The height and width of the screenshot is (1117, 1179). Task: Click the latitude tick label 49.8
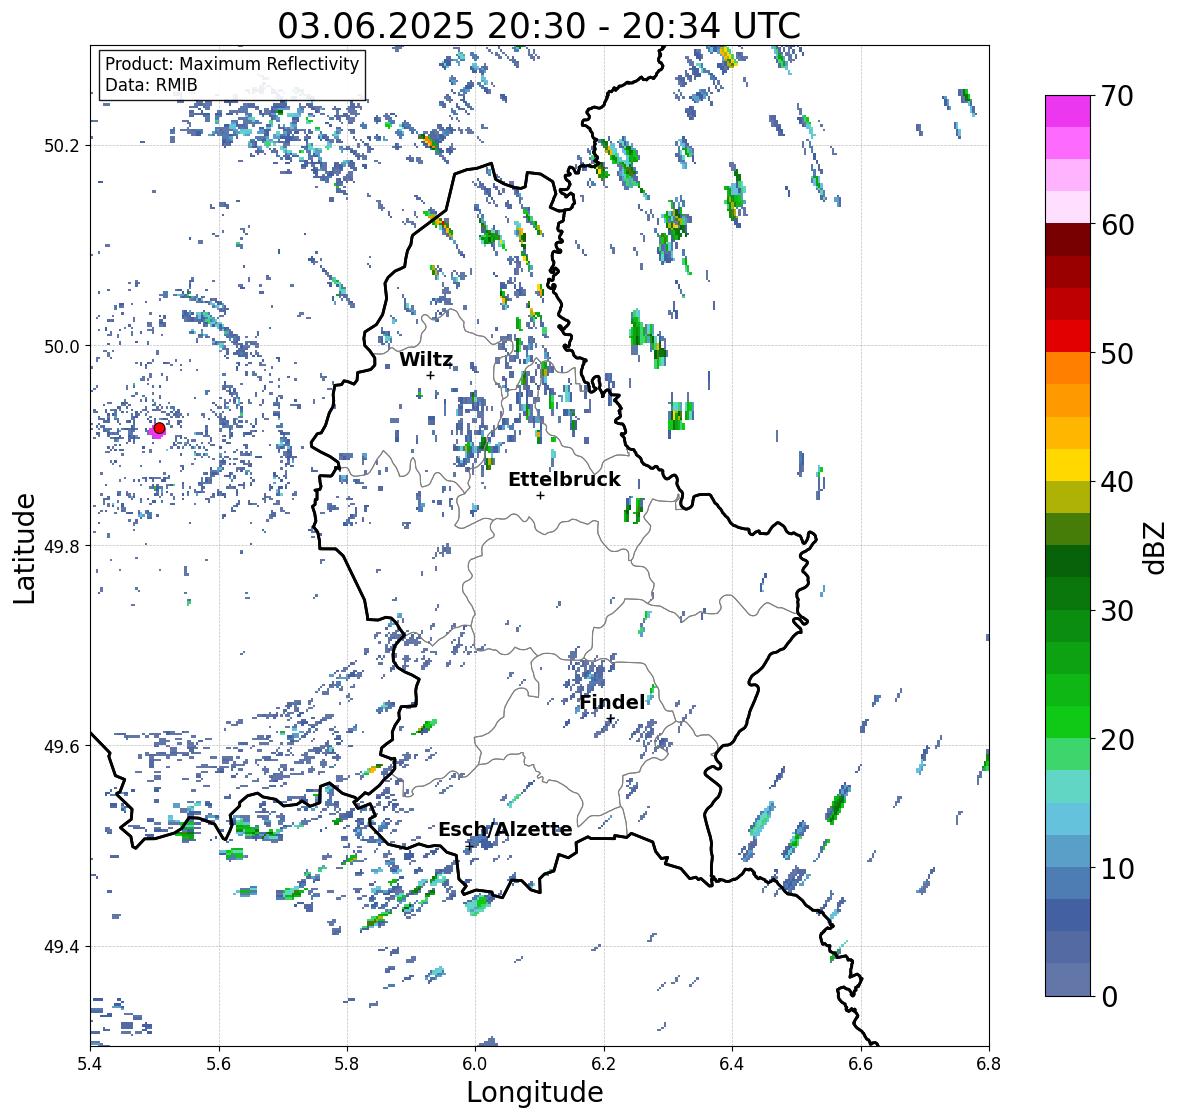click(x=62, y=546)
